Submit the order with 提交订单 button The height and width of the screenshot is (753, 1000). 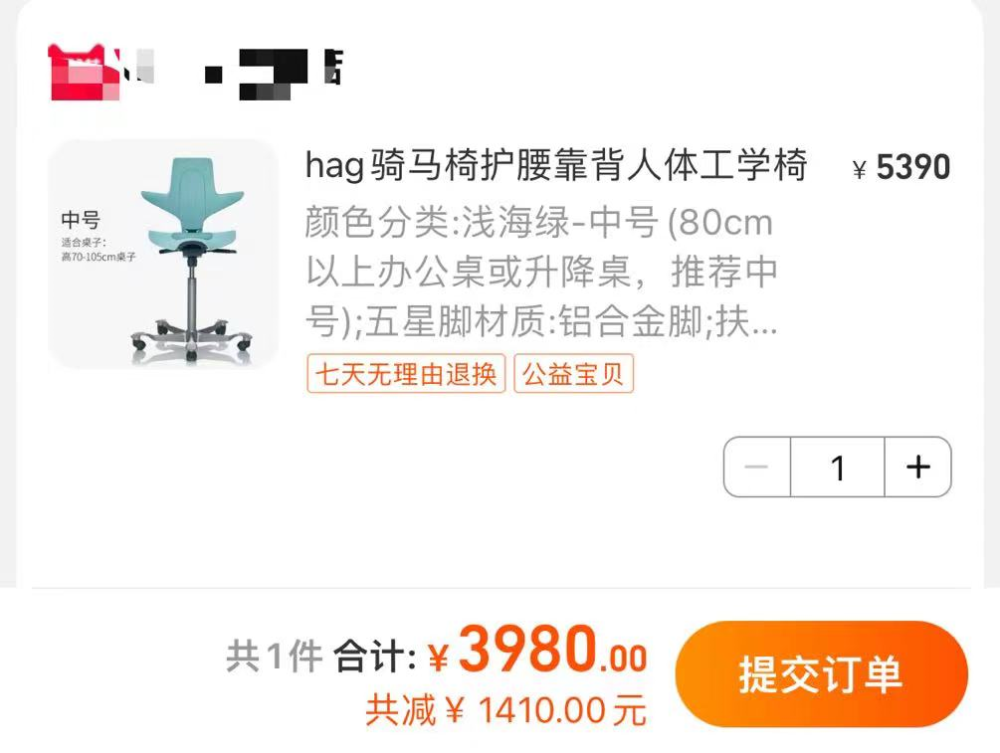point(821,674)
